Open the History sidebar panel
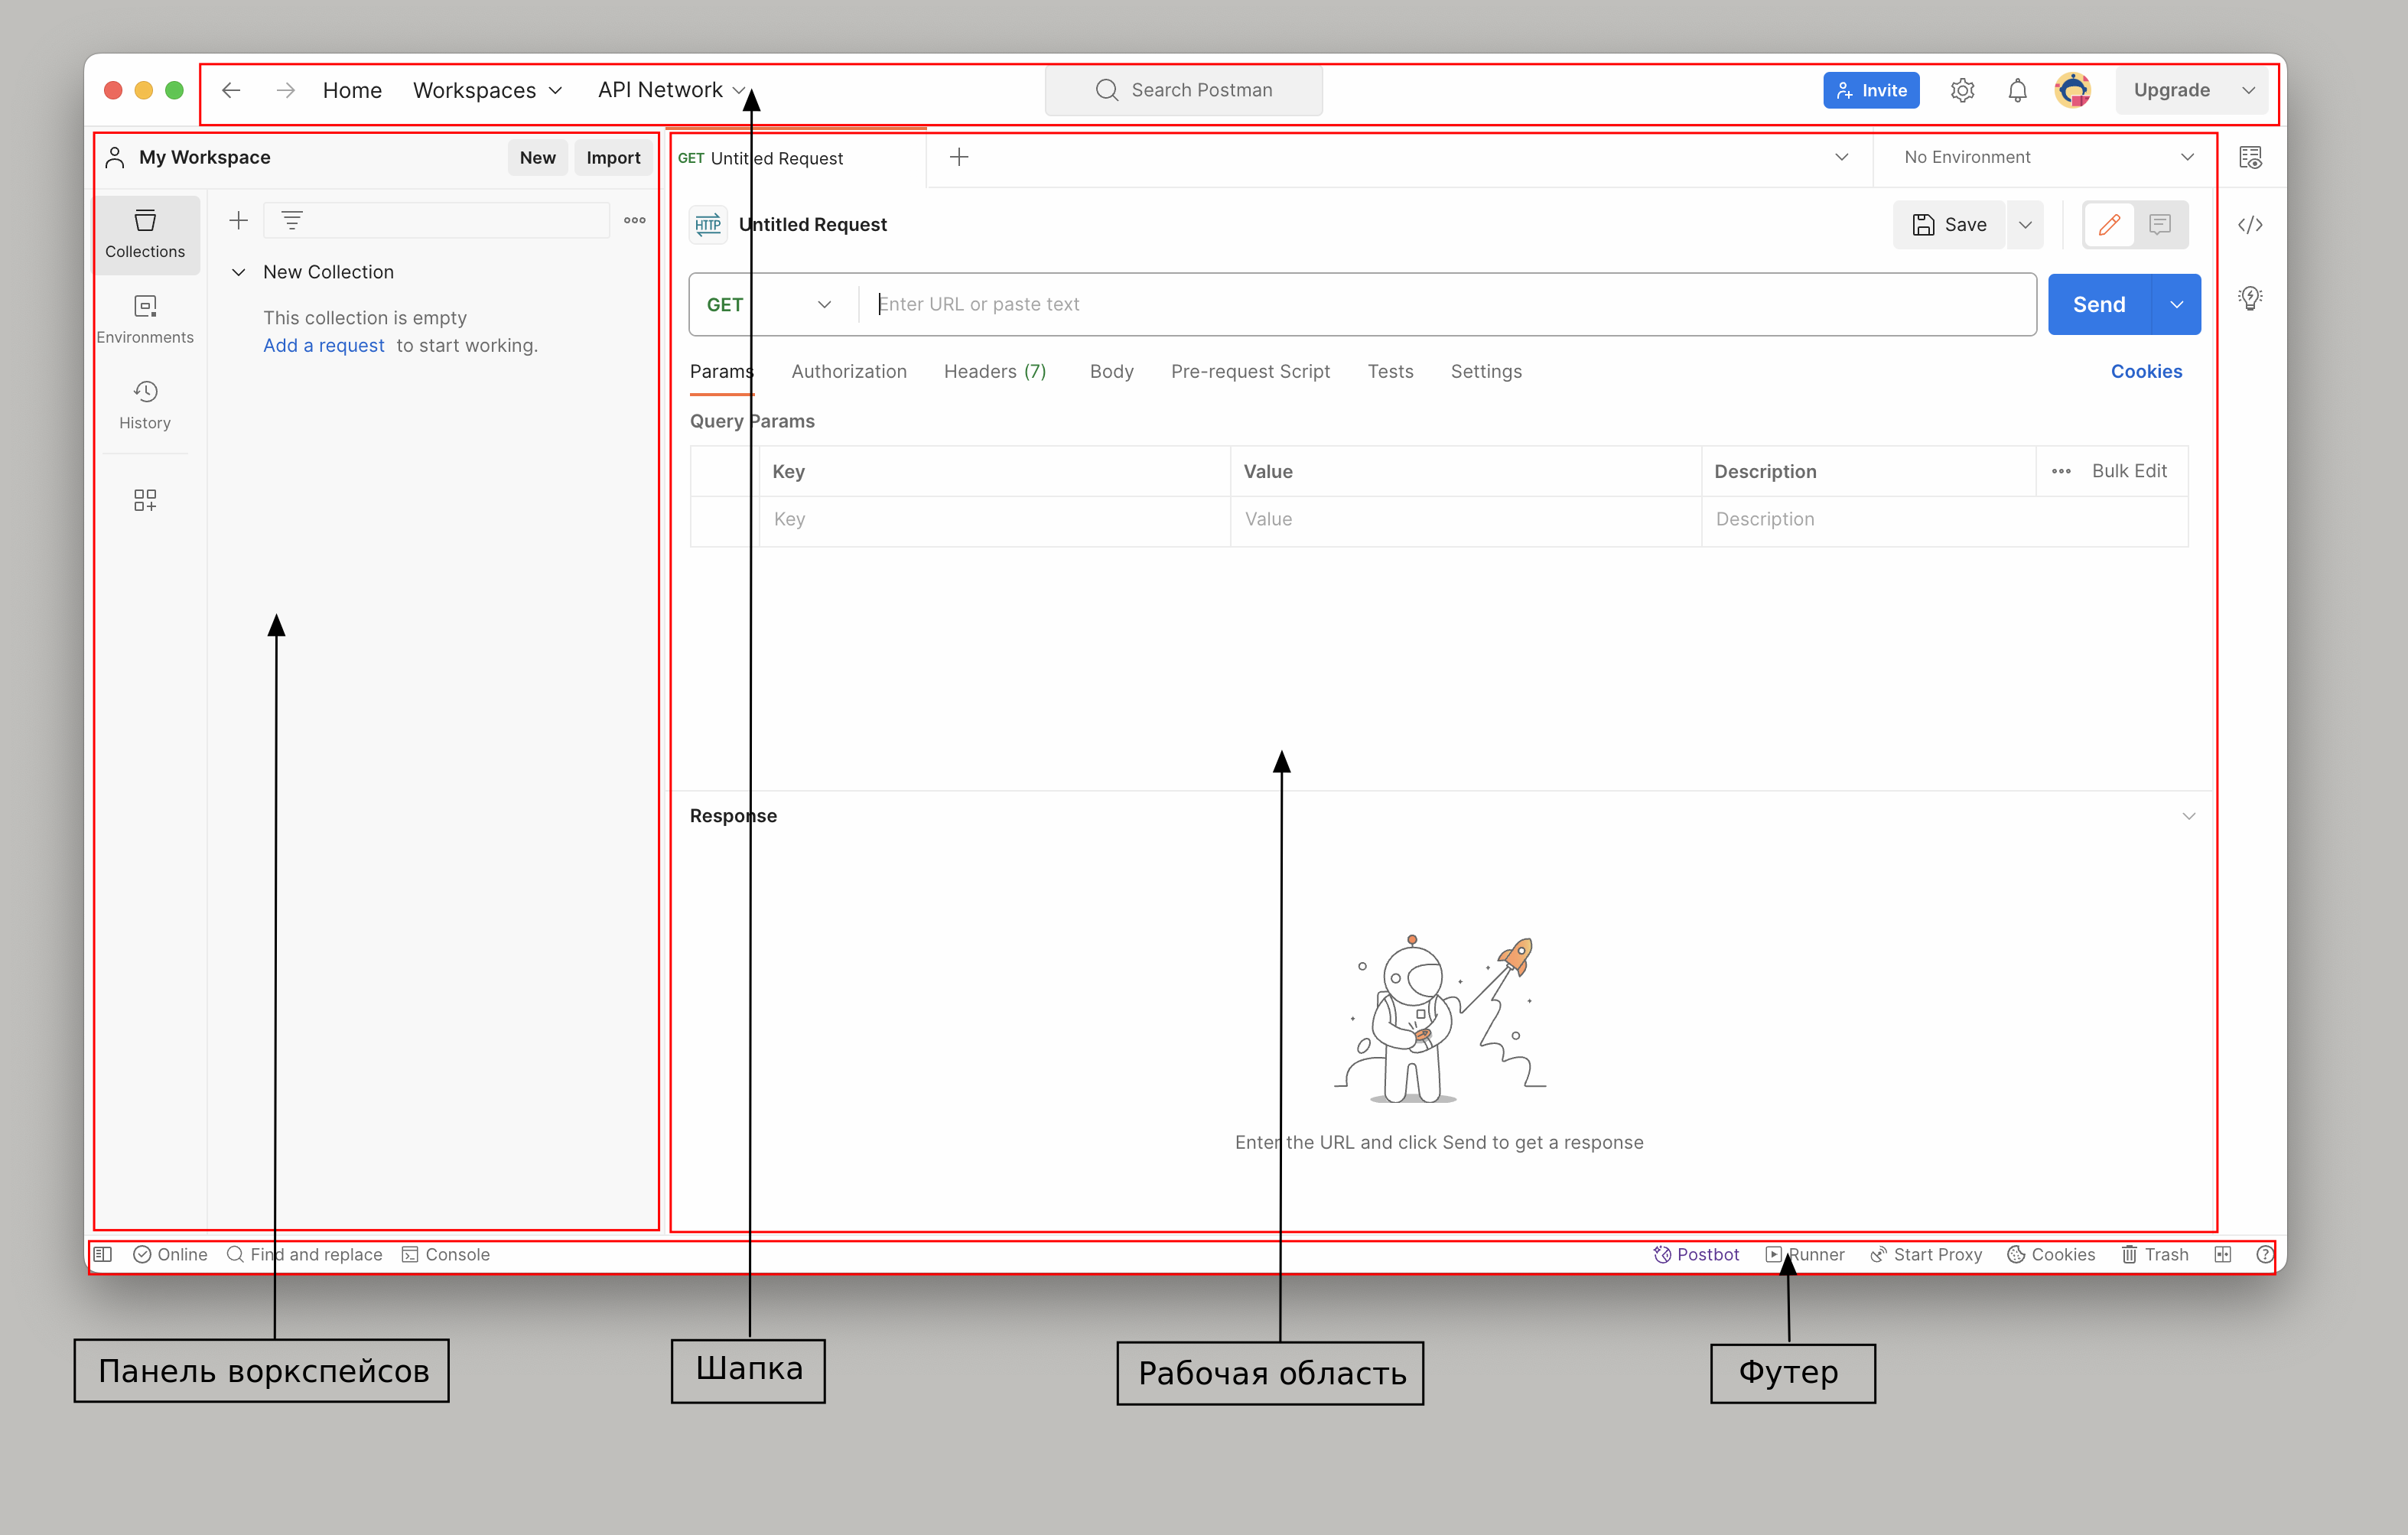The height and width of the screenshot is (1535, 2408). tap(145, 405)
